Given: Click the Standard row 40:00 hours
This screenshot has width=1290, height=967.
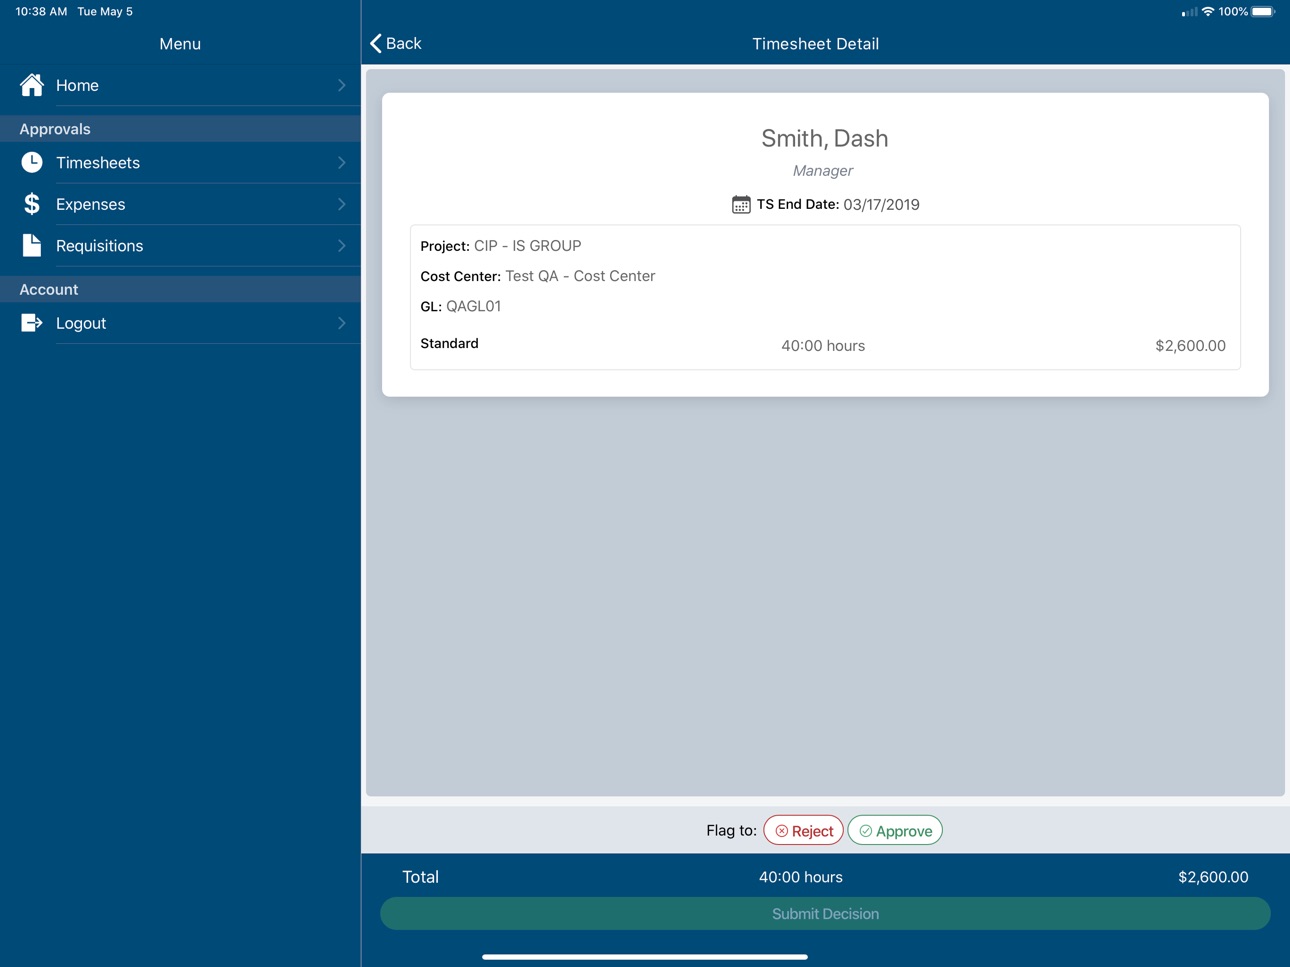Looking at the screenshot, I should click(x=823, y=346).
